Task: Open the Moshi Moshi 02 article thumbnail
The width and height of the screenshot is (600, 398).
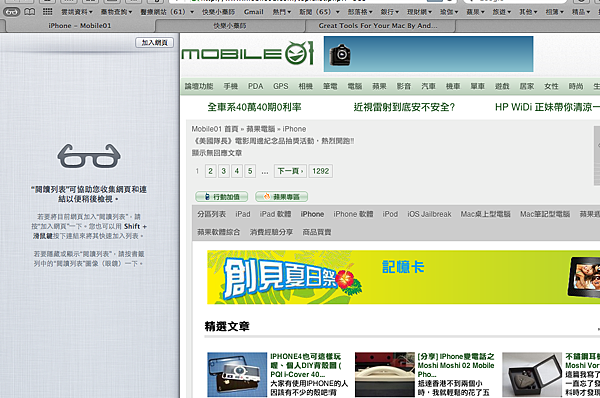Action: [x=385, y=375]
